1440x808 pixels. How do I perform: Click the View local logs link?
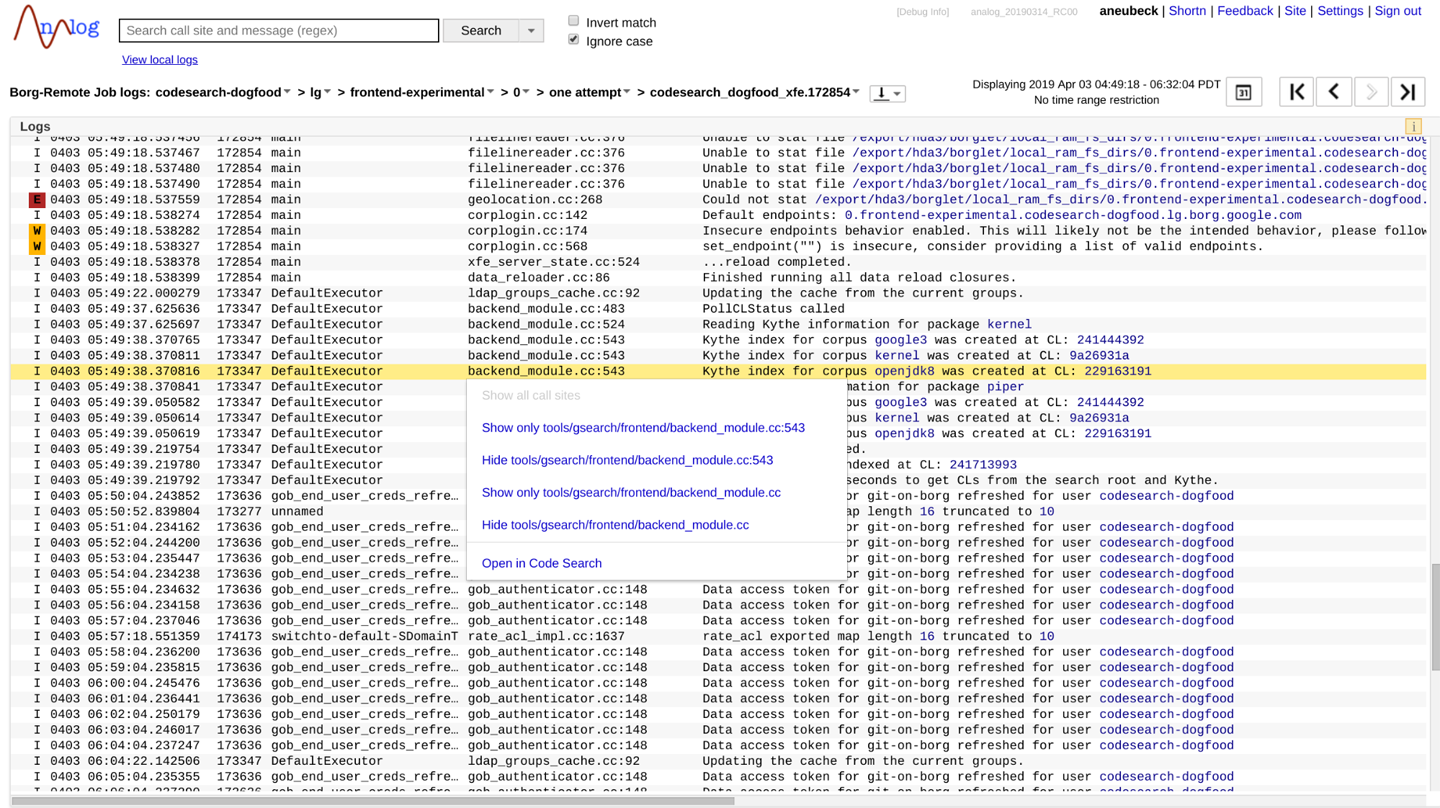click(160, 59)
